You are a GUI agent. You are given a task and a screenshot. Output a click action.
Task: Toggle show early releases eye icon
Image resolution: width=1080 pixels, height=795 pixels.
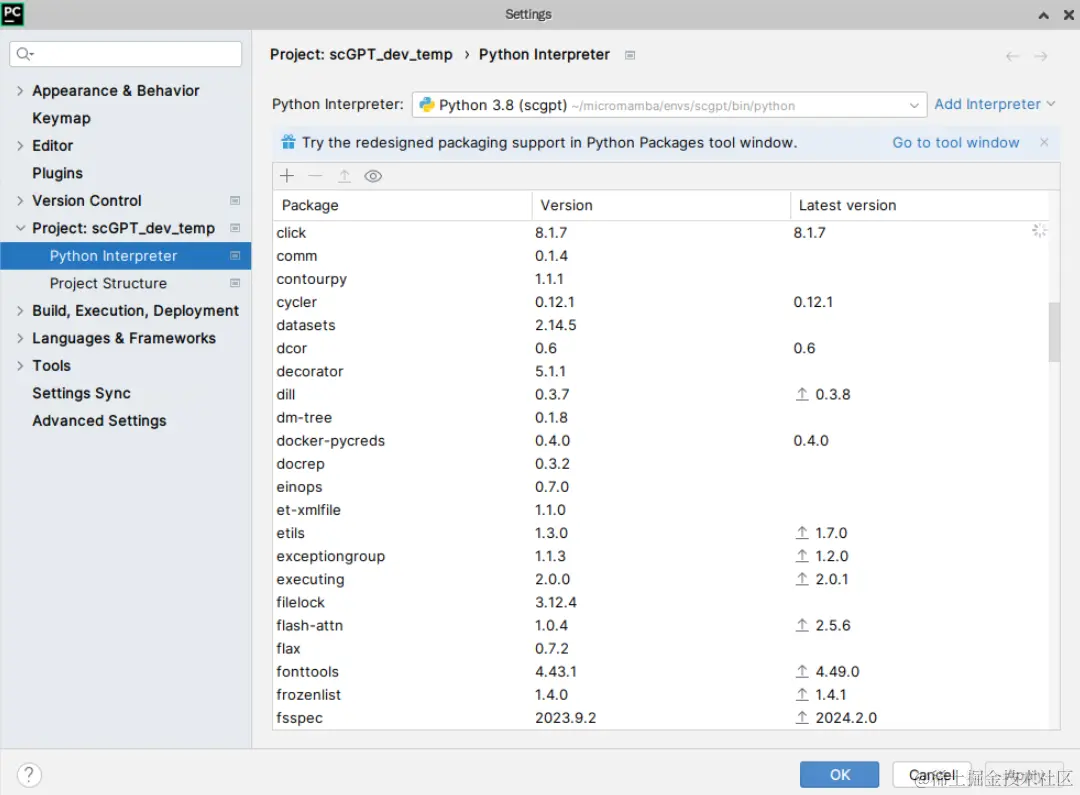[373, 176]
